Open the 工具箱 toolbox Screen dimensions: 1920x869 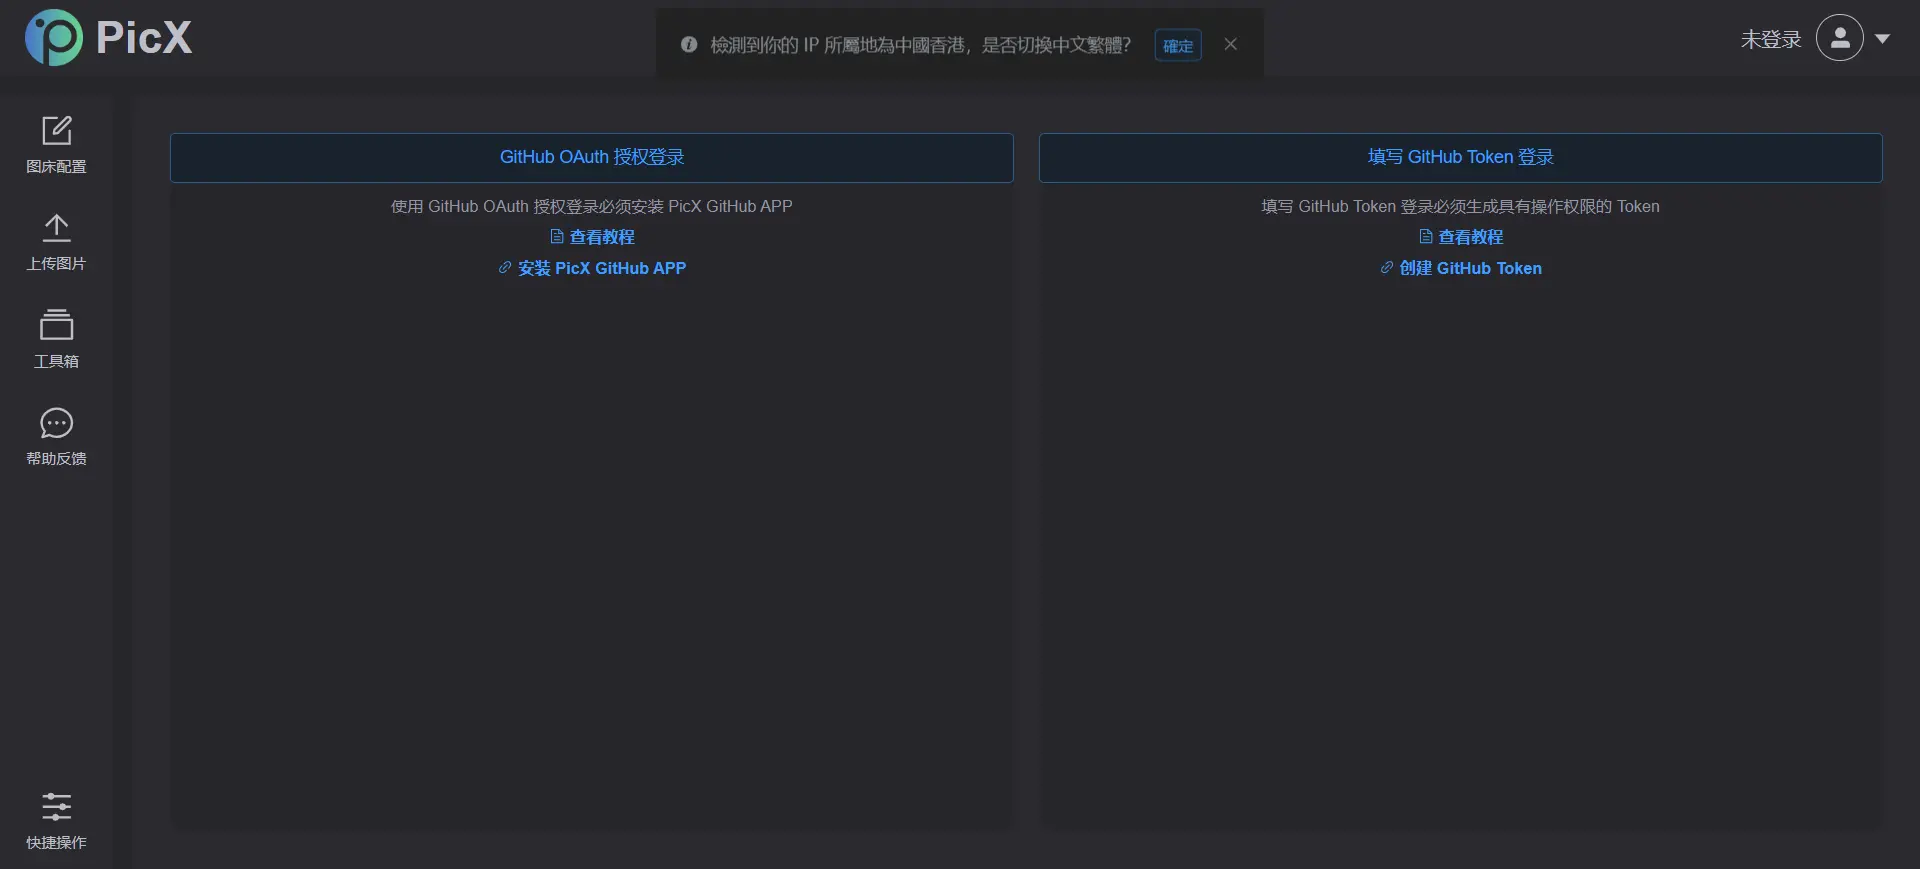[x=56, y=340]
